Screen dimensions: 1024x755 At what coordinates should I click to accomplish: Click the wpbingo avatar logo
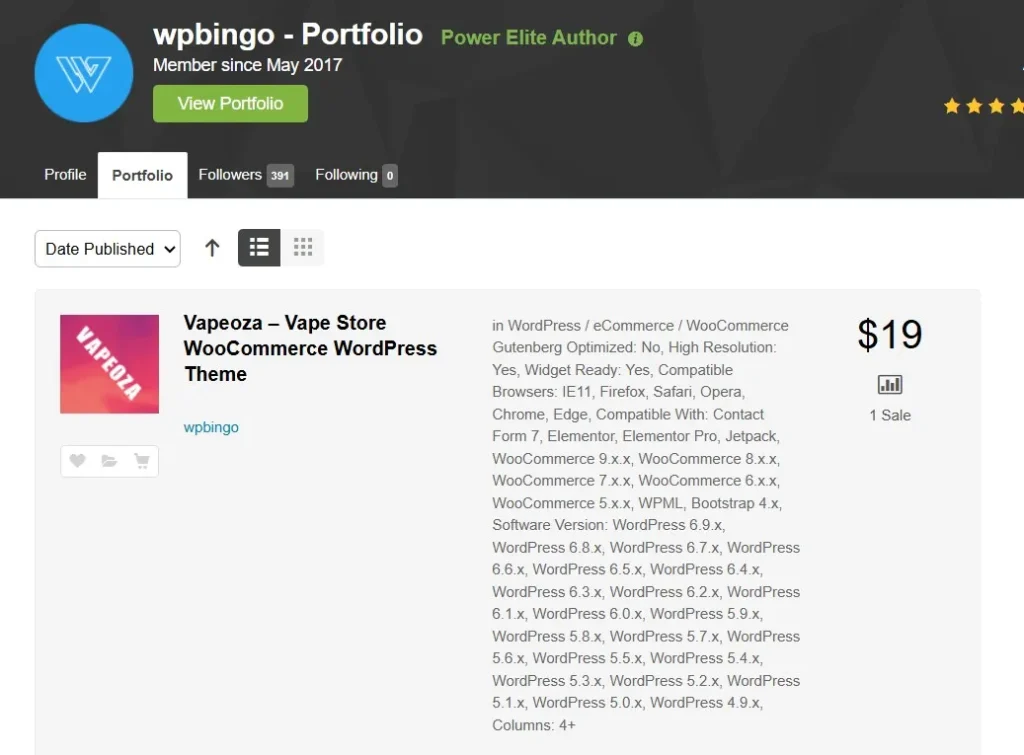click(x=84, y=73)
